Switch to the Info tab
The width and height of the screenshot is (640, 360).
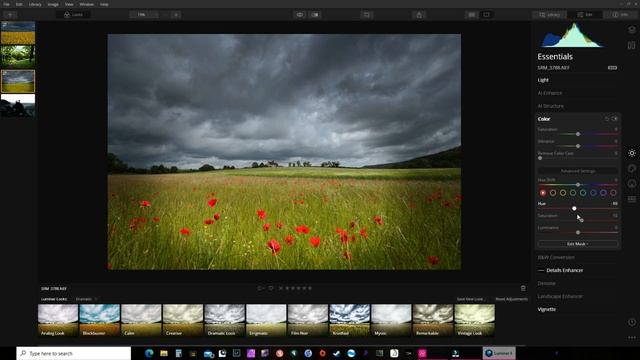coord(620,15)
